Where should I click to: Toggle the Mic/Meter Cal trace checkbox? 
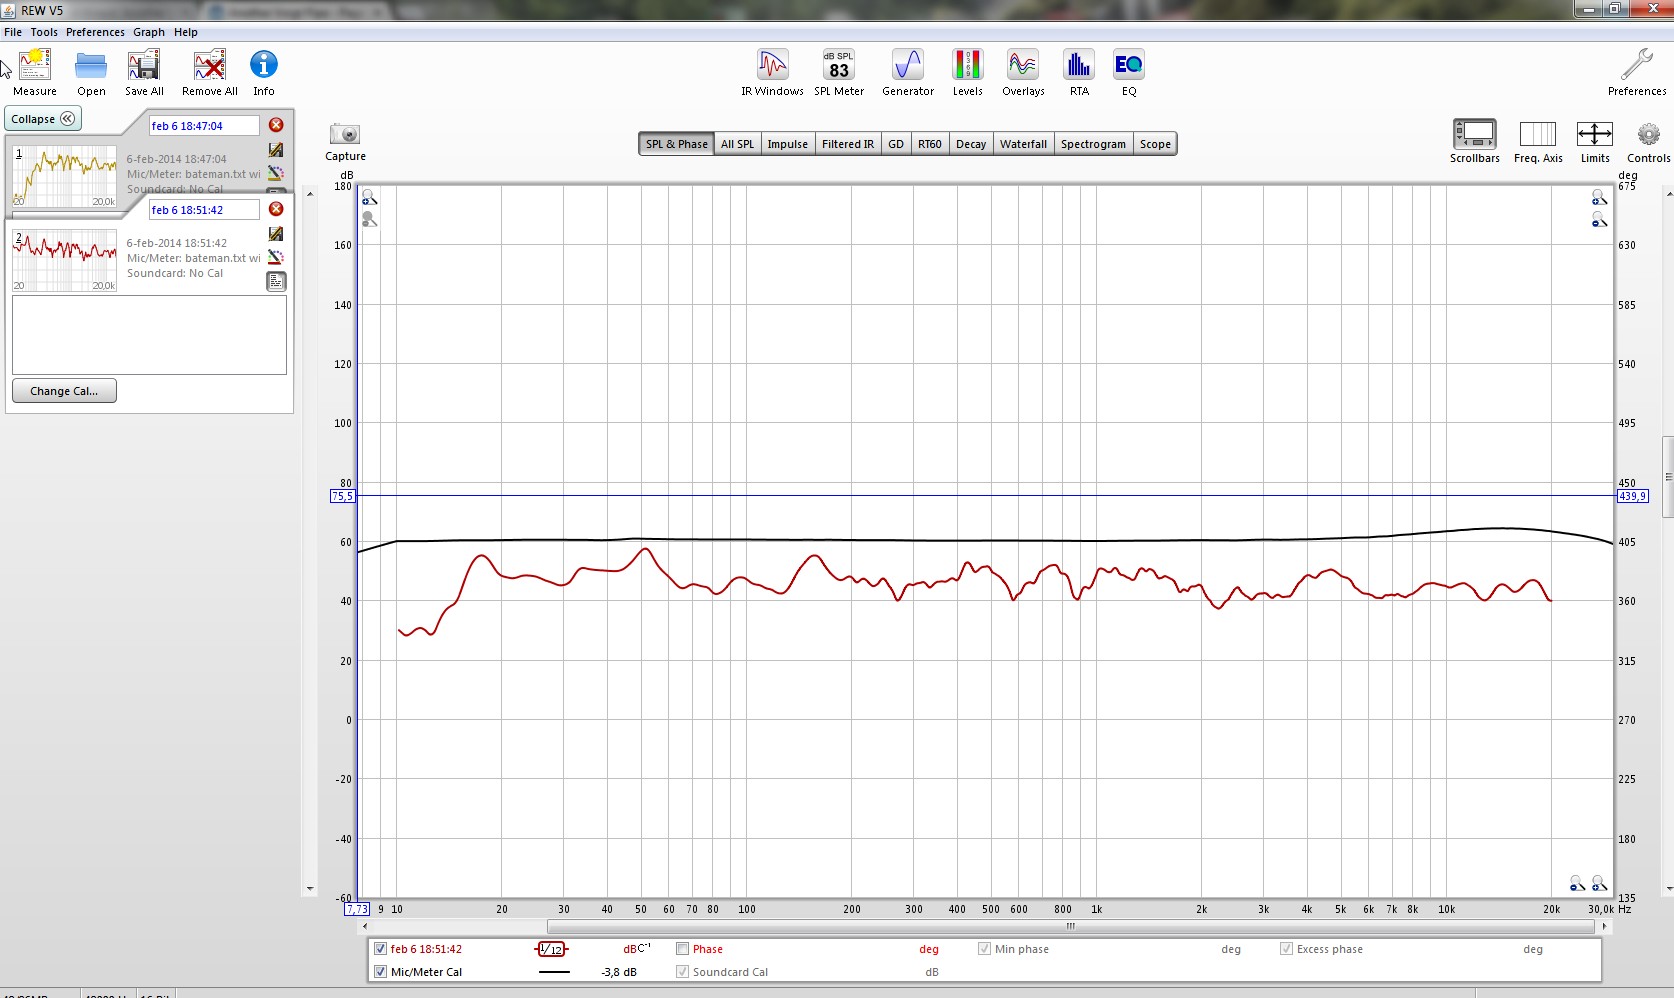[380, 972]
